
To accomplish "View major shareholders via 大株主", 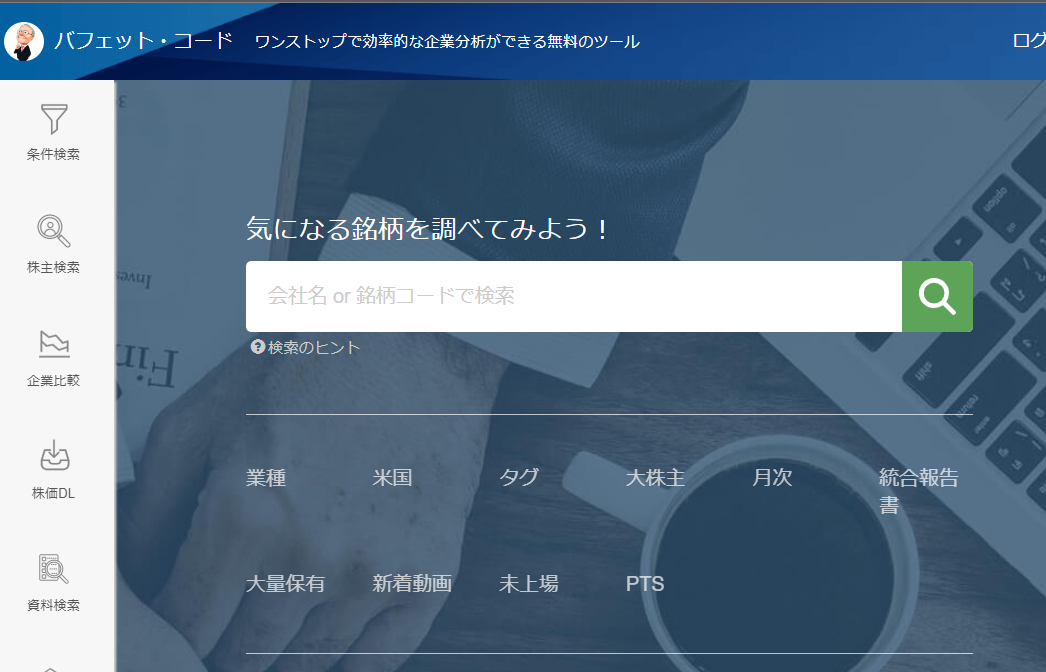I will (655, 478).
